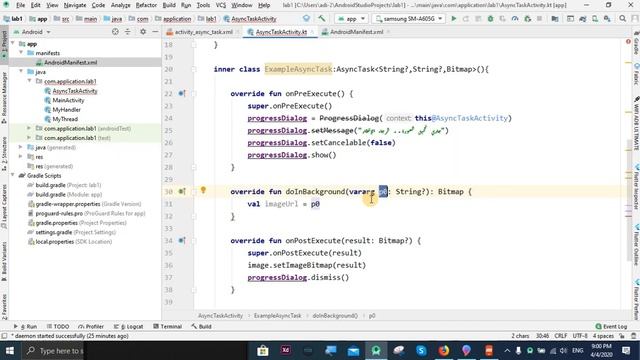This screenshot has height=360, width=640.
Task: Open Skype from the taskbar
Action: (x=421, y=351)
